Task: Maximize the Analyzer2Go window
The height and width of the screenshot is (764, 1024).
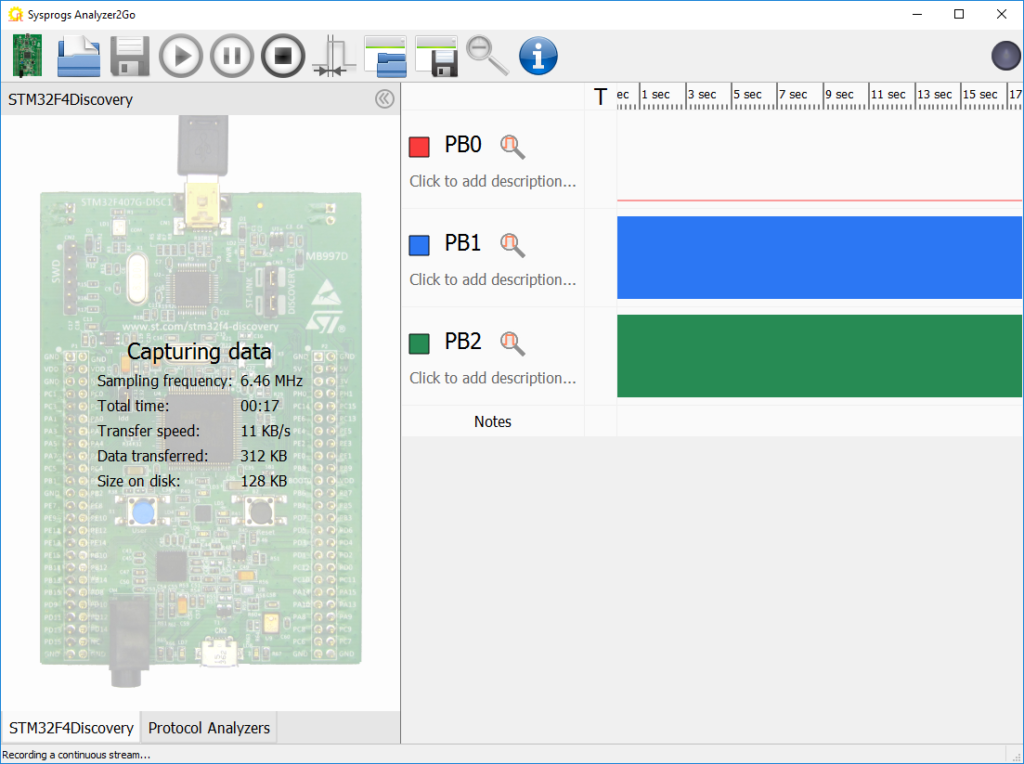Action: [x=959, y=14]
